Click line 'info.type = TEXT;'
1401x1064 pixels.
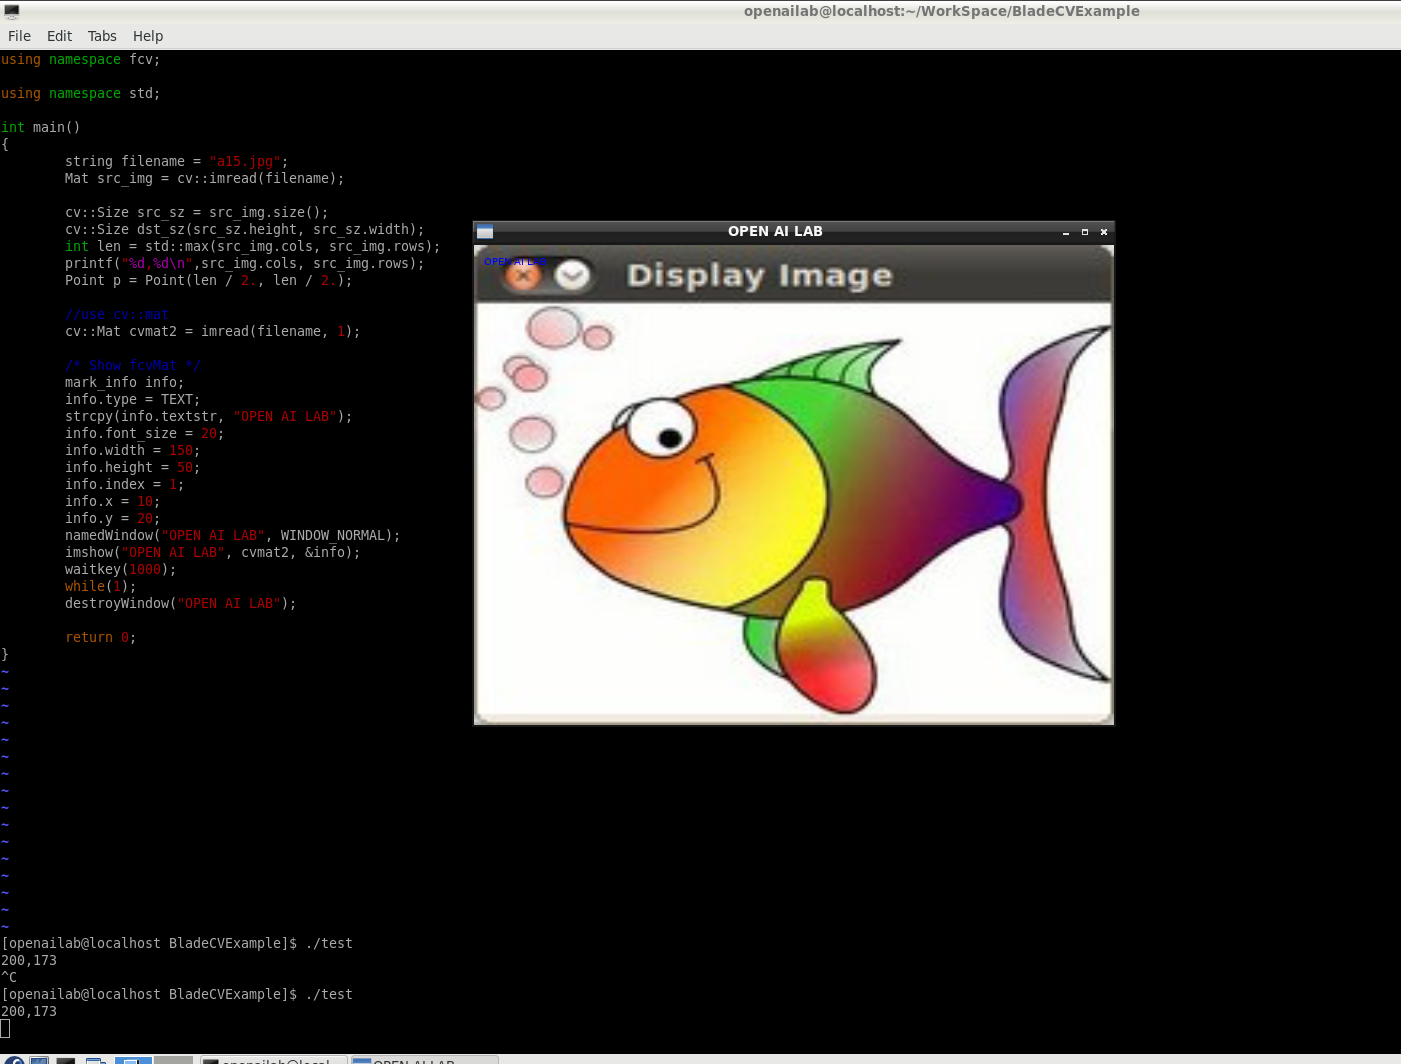132,399
